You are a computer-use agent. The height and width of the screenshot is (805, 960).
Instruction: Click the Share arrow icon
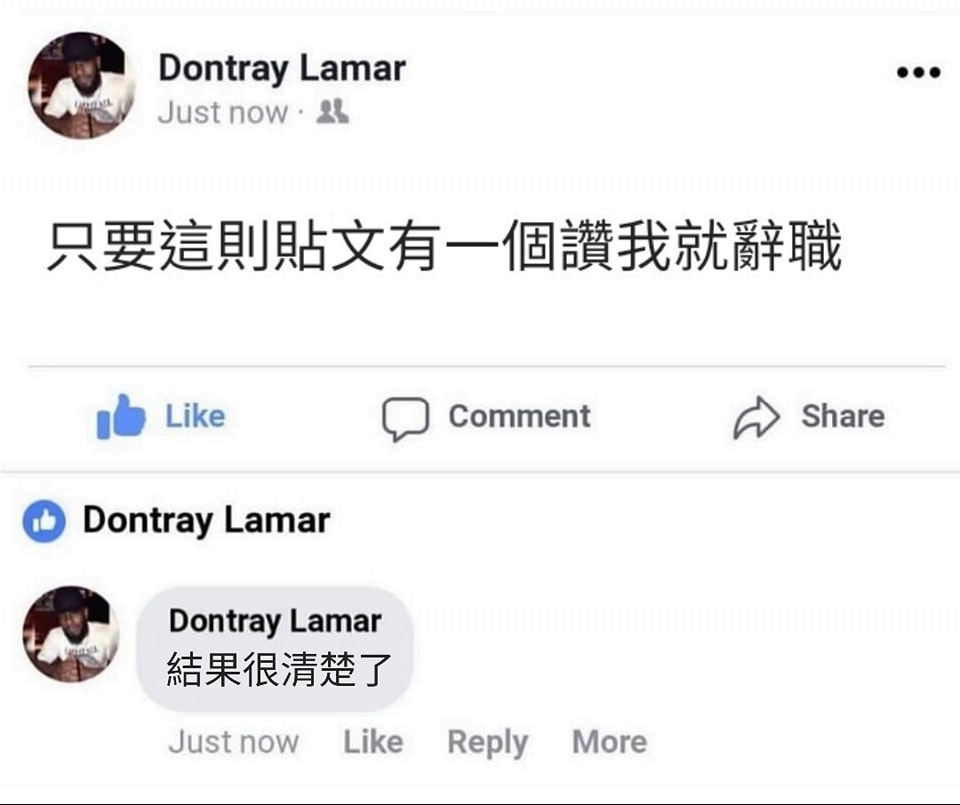pos(757,417)
